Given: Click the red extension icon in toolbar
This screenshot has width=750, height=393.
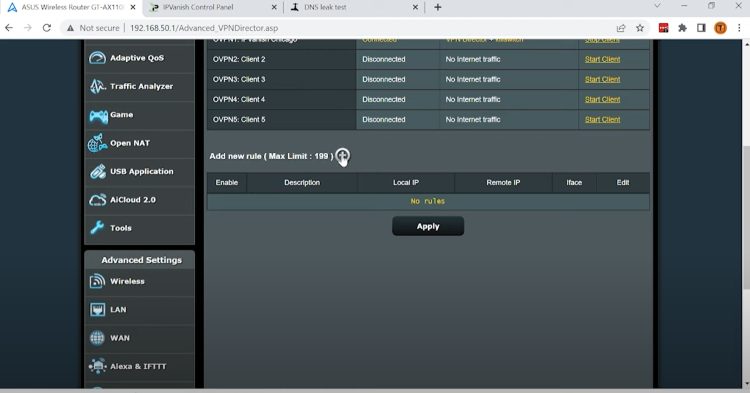Looking at the screenshot, I should (663, 28).
